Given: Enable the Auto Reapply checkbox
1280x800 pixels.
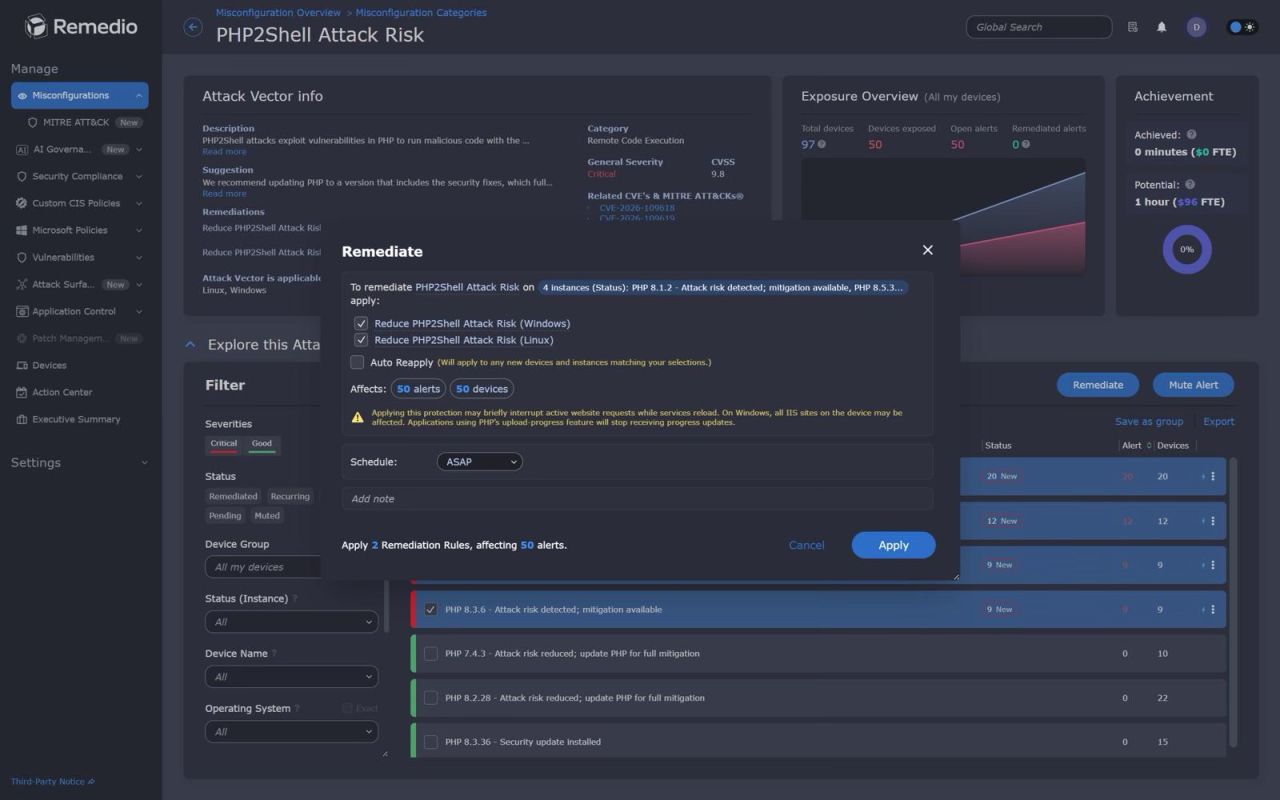Looking at the screenshot, I should 357,362.
